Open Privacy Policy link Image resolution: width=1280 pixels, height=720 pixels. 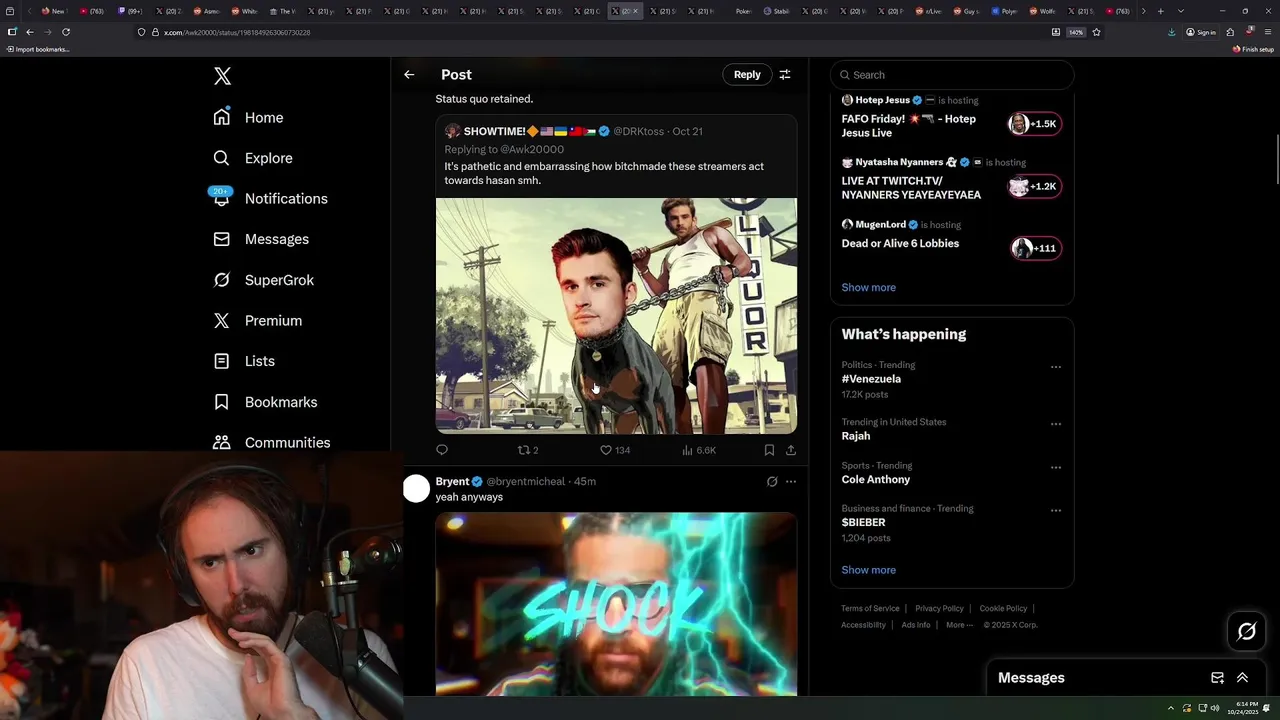[x=939, y=608]
